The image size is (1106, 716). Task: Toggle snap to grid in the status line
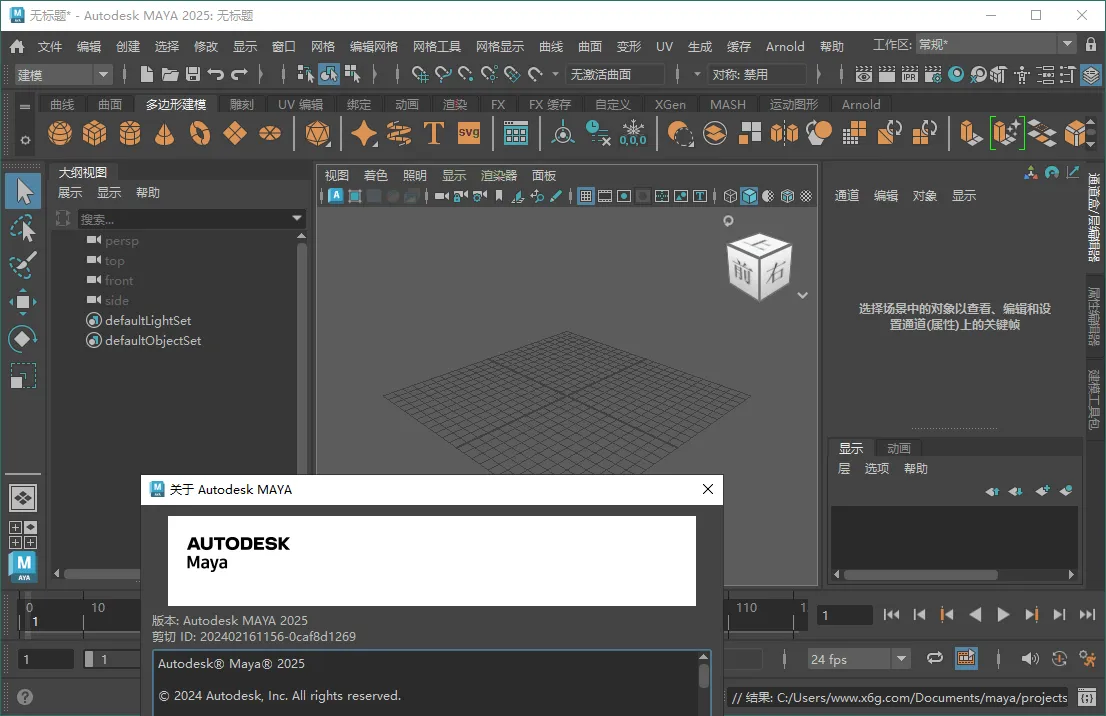pyautogui.click(x=420, y=74)
